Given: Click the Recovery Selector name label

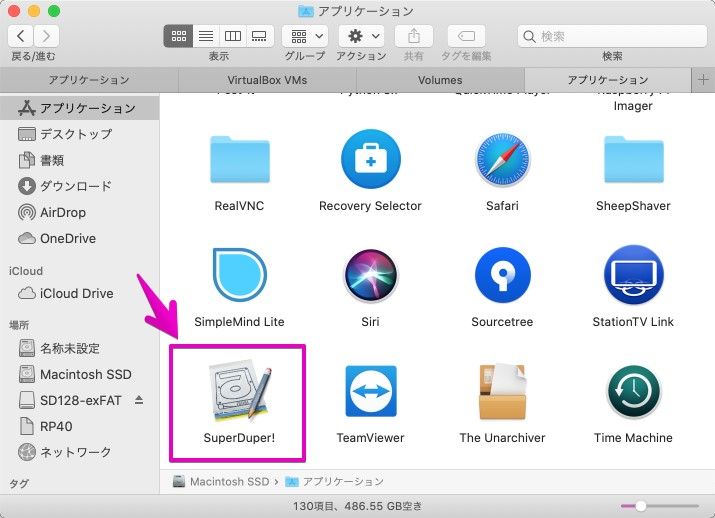Looking at the screenshot, I should 370,206.
